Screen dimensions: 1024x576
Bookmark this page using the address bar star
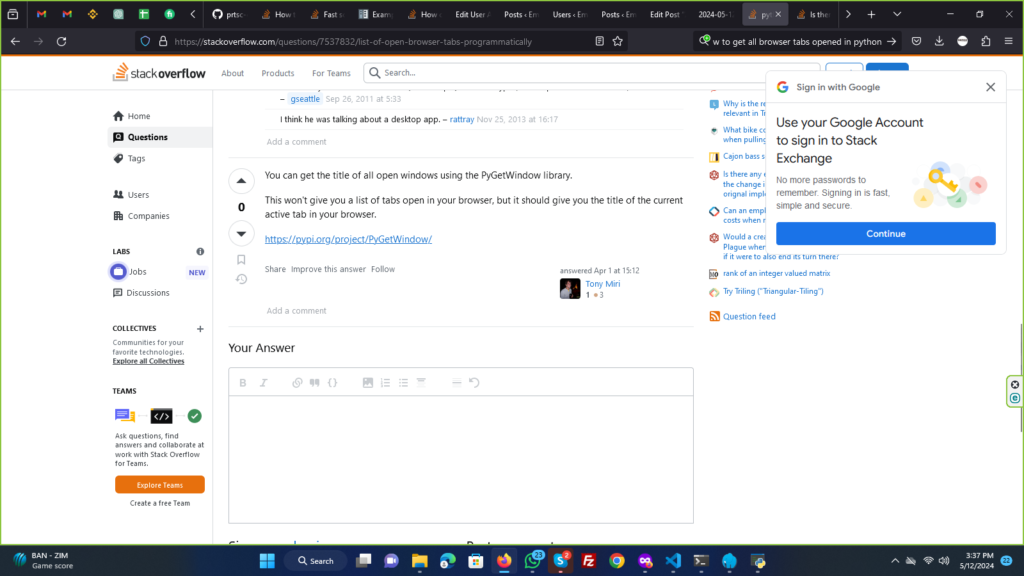618,41
